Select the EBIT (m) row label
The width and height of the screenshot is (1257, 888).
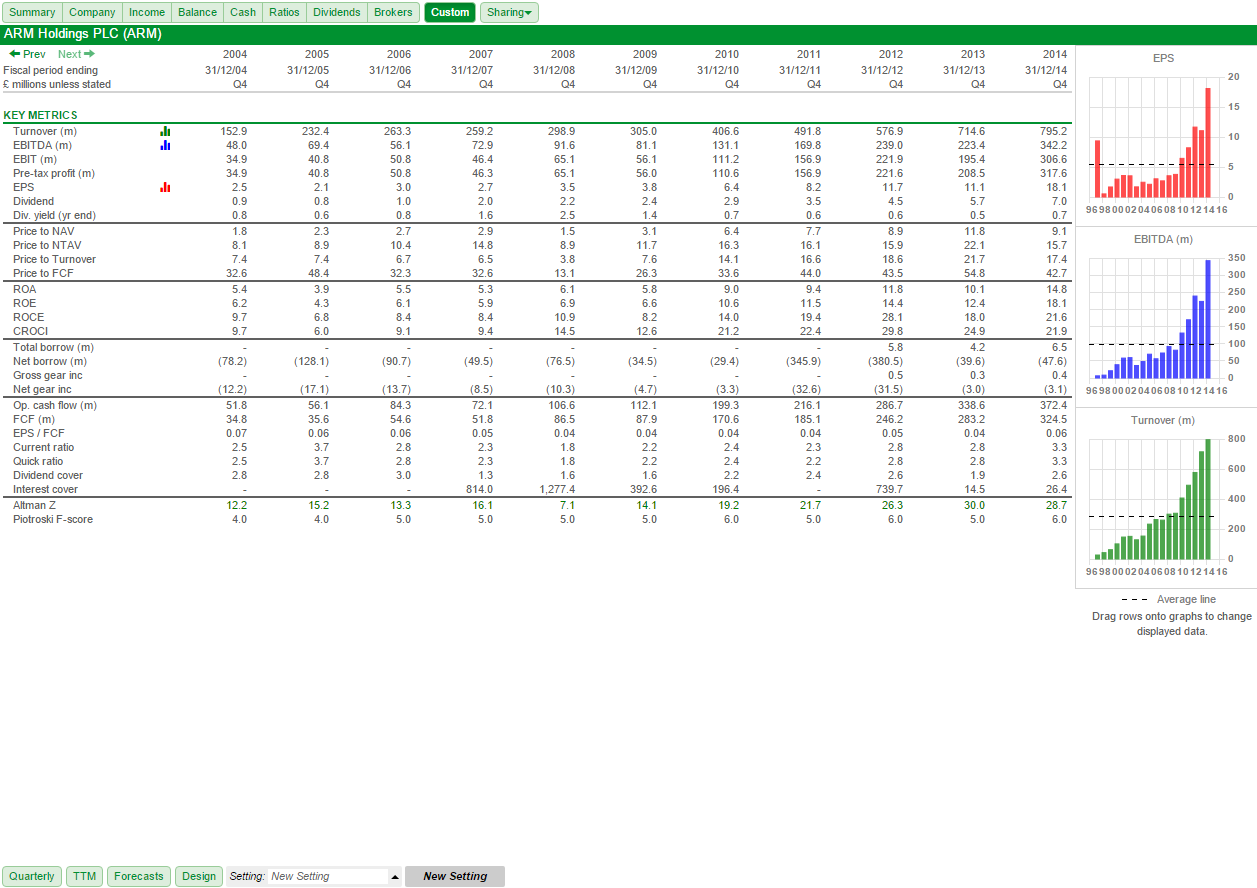(x=35, y=159)
